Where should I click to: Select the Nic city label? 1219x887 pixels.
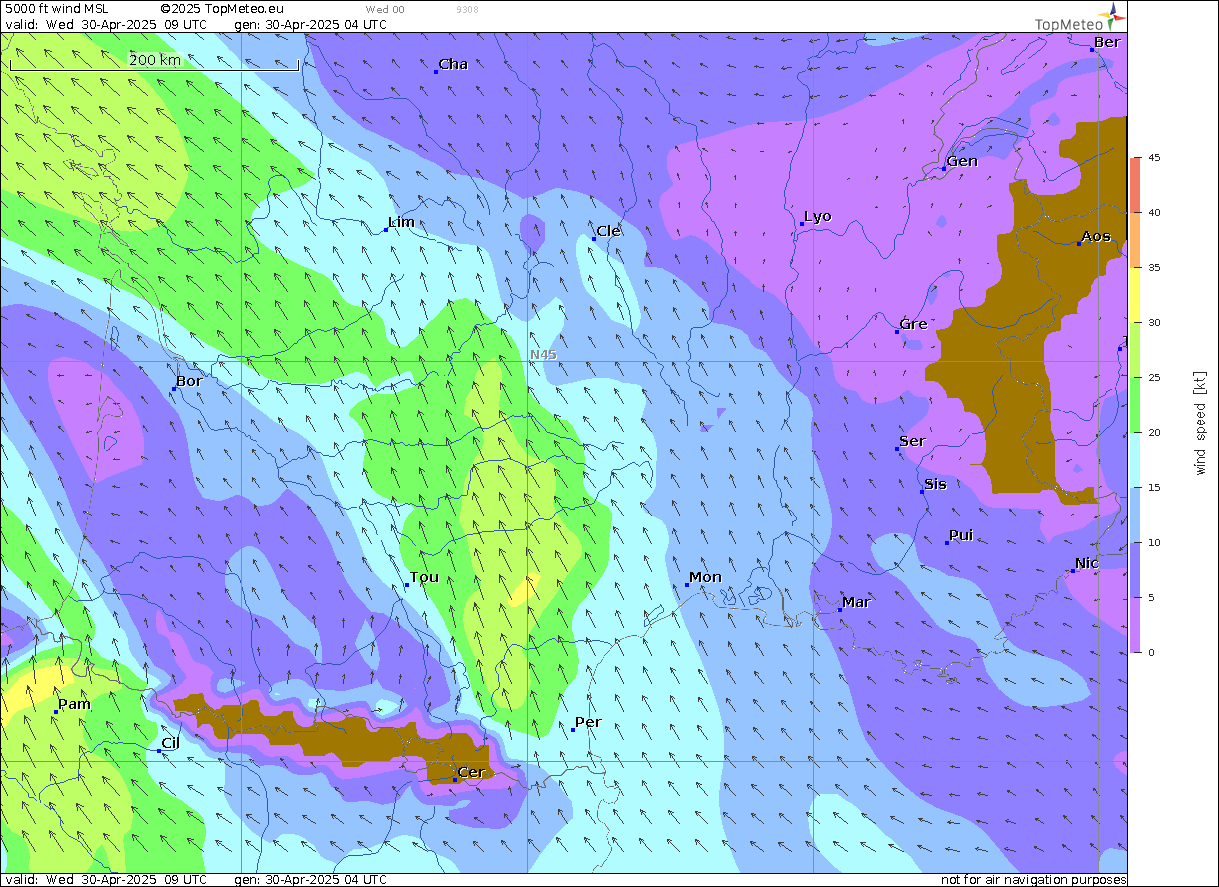coord(1087,563)
